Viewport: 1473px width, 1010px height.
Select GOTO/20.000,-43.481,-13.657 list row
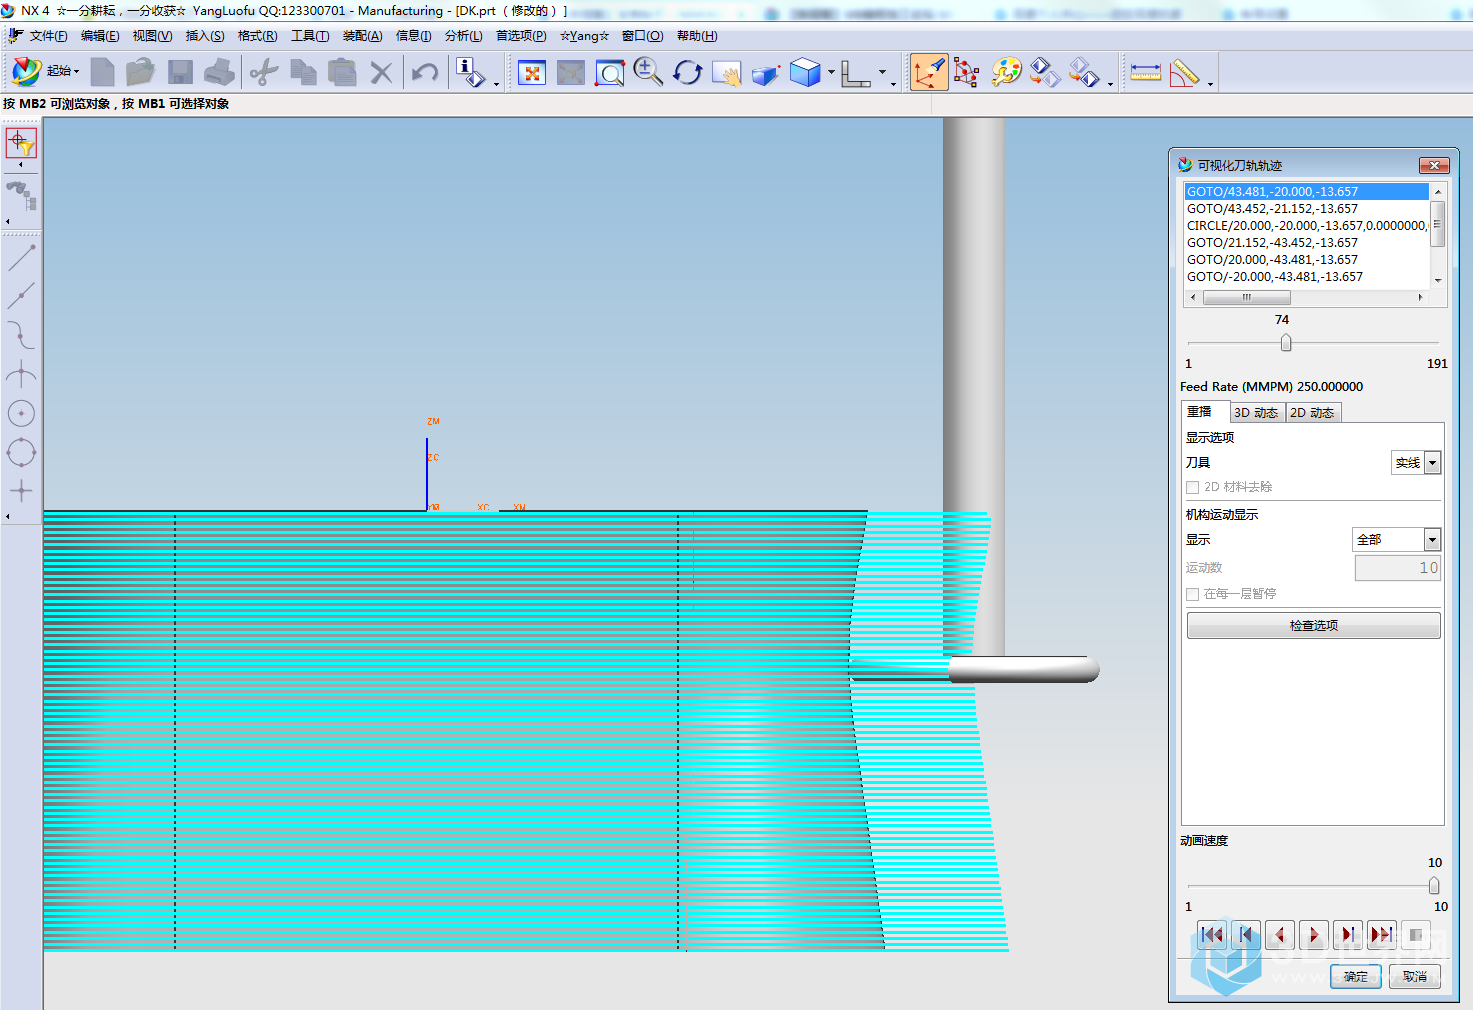pyautogui.click(x=1306, y=260)
